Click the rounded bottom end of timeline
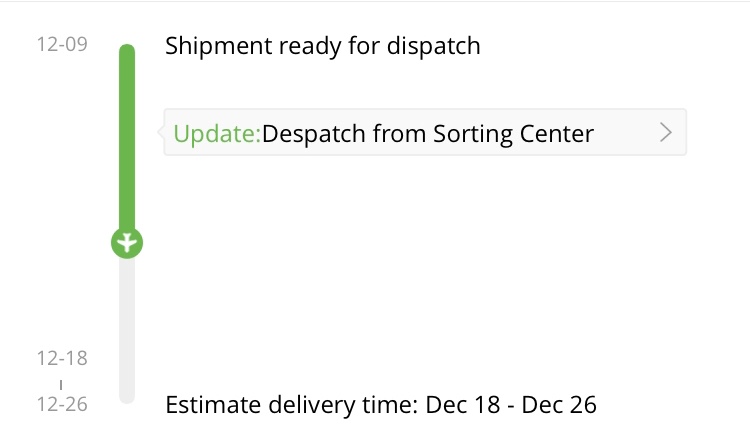The image size is (750, 444). point(127,397)
